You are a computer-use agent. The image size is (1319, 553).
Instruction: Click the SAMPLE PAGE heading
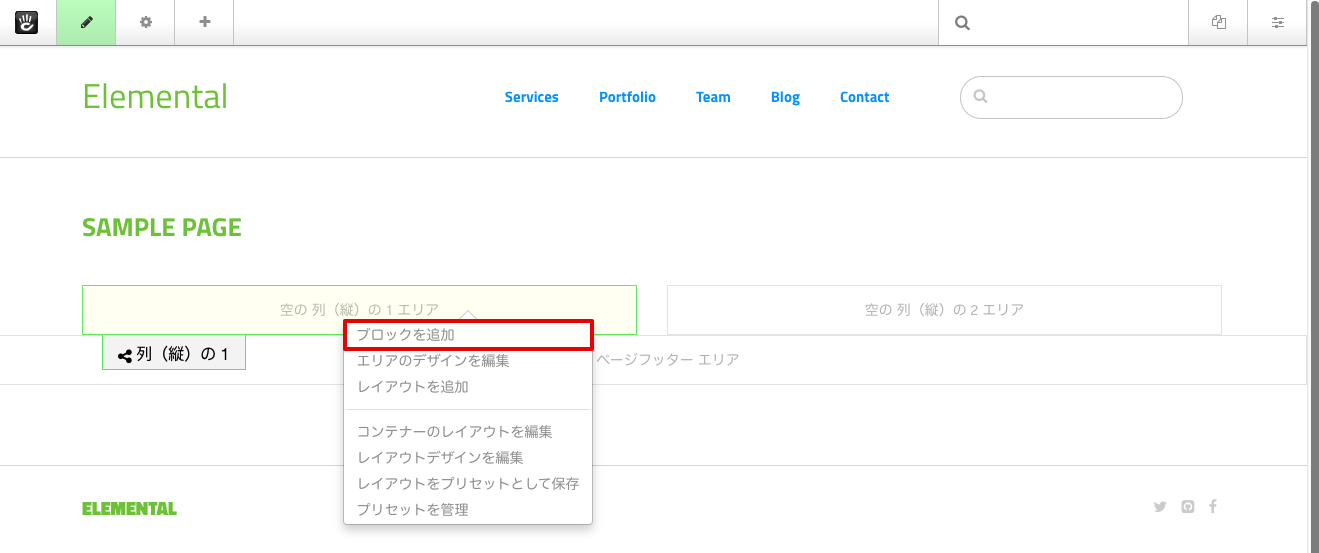[162, 228]
